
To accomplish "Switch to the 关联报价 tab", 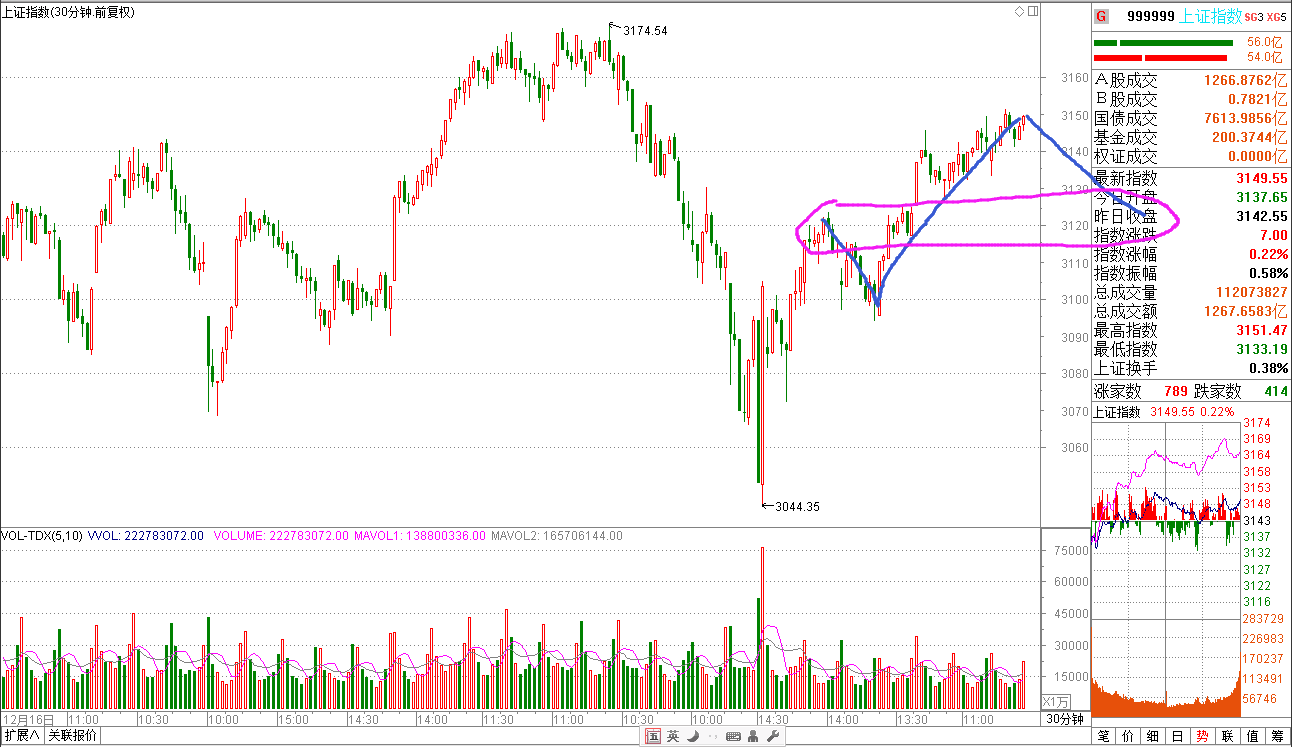I will pyautogui.click(x=73, y=737).
